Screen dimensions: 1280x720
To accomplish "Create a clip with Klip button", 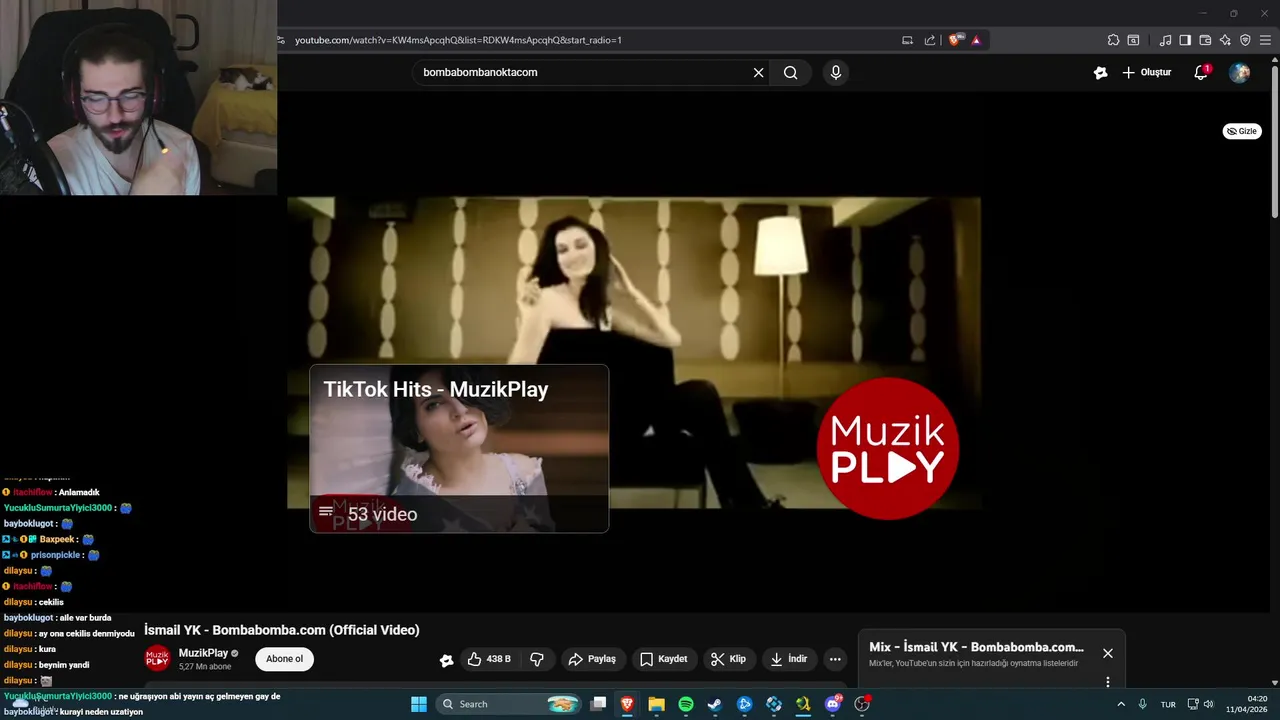I will [x=728, y=659].
